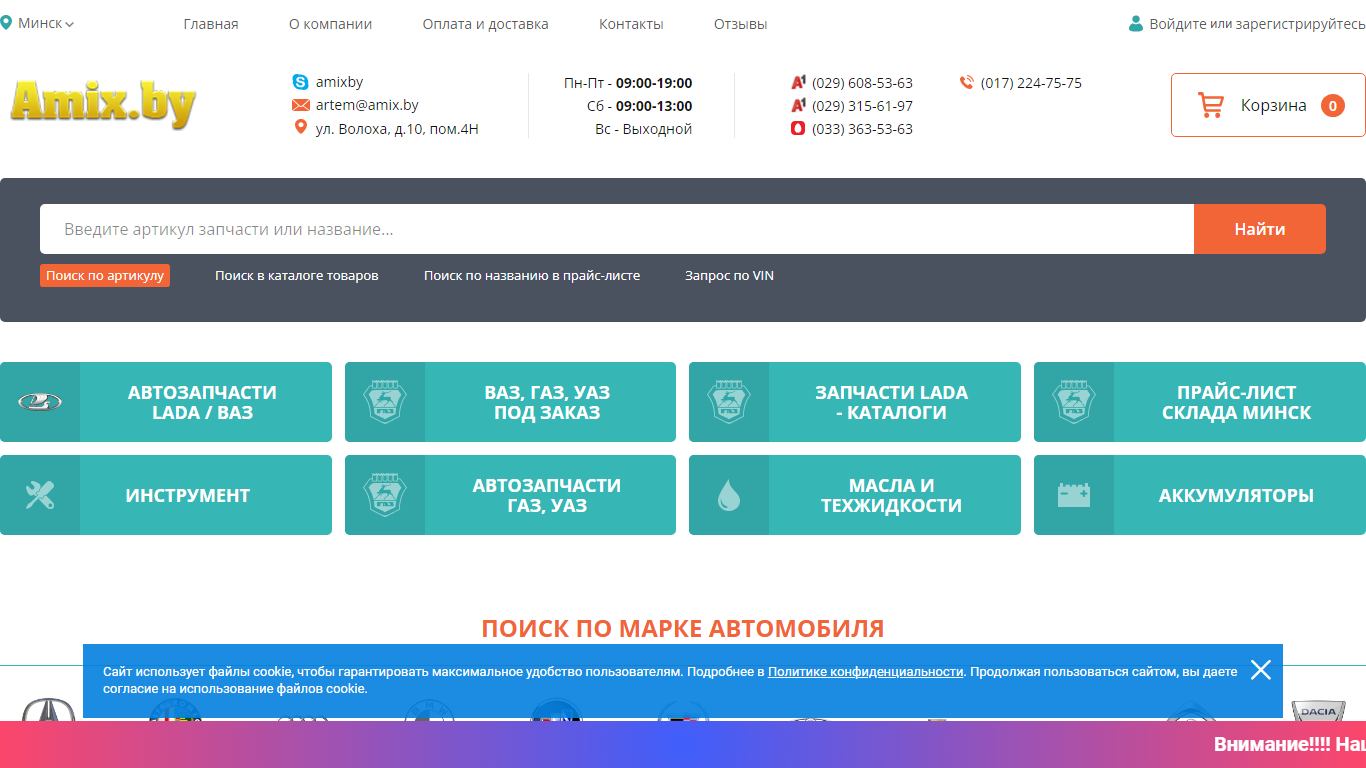Click the MTS operator icon beside 363-53-63
The width and height of the screenshot is (1366, 768).
tap(798, 128)
